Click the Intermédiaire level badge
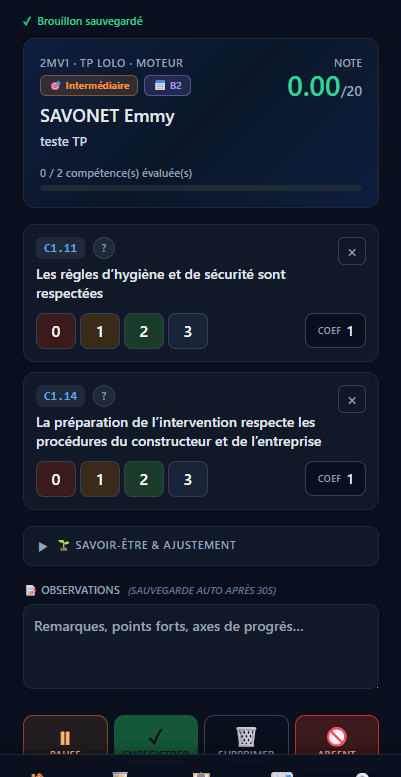Image resolution: width=401 pixels, height=777 pixels. 89,86
